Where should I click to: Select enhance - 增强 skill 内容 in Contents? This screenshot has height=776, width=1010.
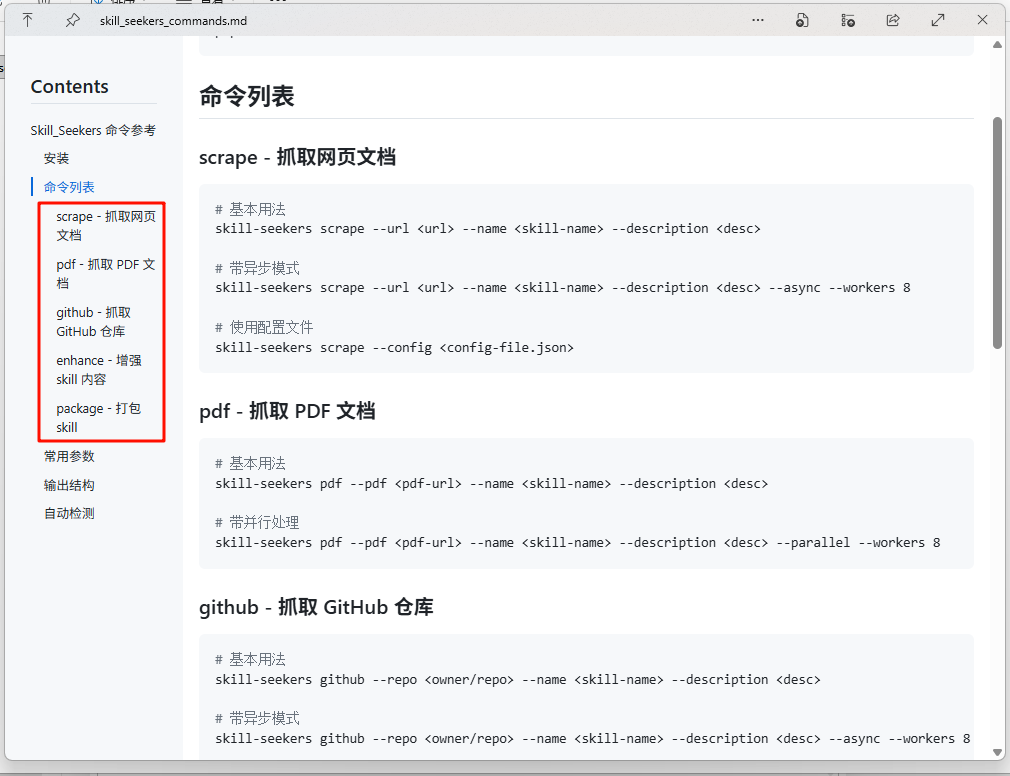point(98,369)
